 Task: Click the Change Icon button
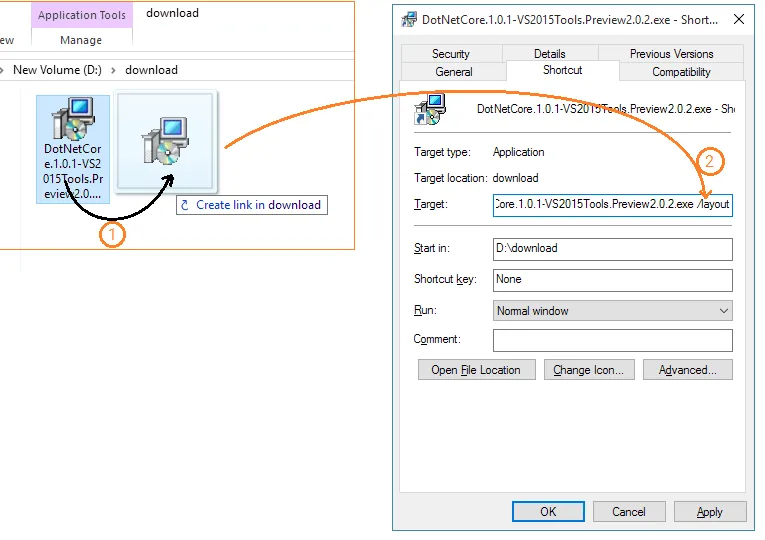(x=589, y=370)
